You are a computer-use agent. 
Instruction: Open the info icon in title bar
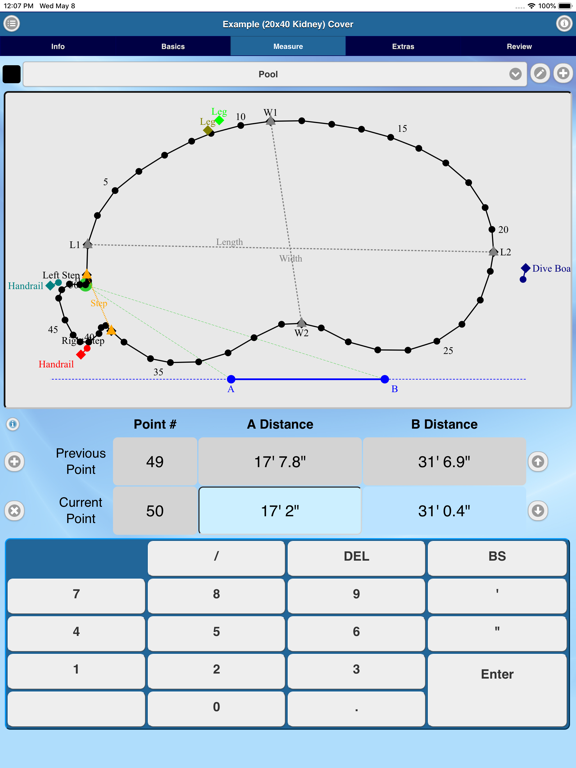[564, 24]
